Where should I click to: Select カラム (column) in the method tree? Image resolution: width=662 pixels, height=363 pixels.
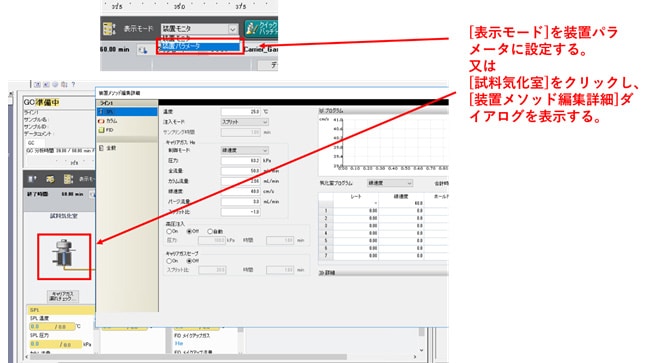[111, 121]
